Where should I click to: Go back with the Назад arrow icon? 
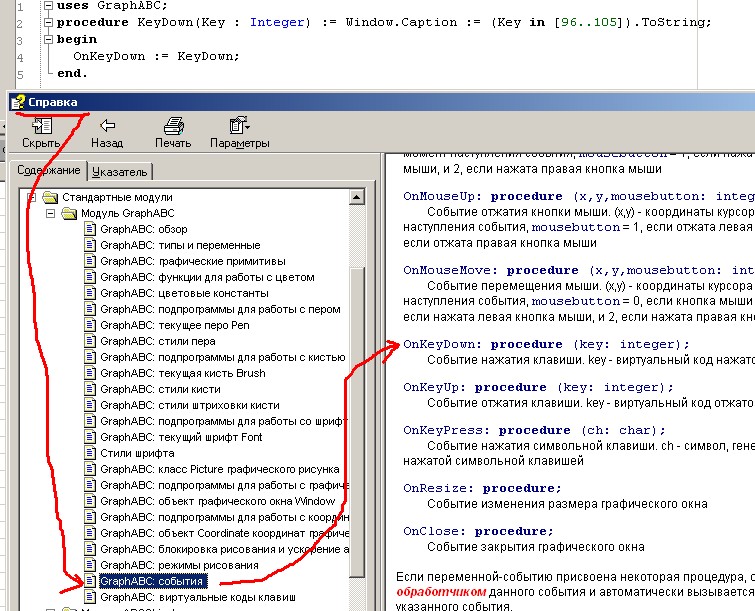point(107,126)
